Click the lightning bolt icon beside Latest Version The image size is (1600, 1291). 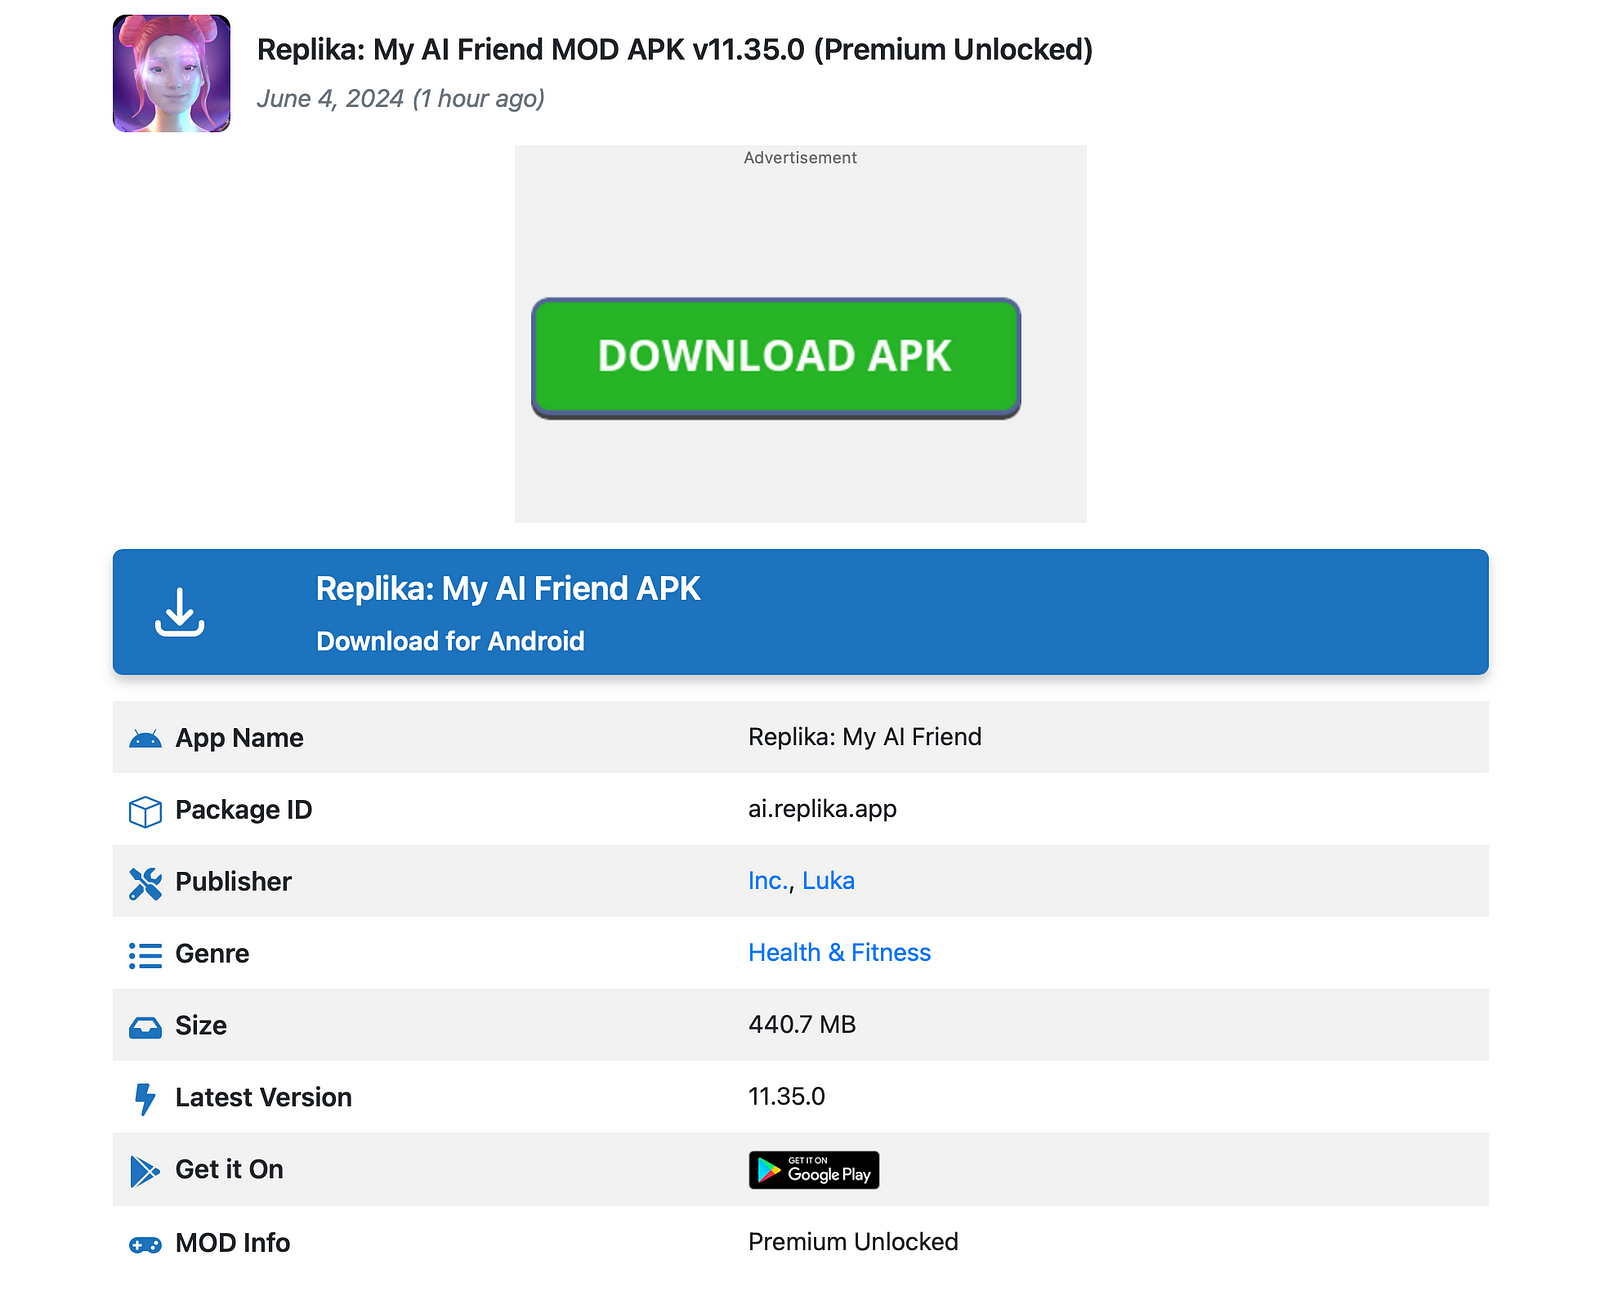(x=145, y=1099)
